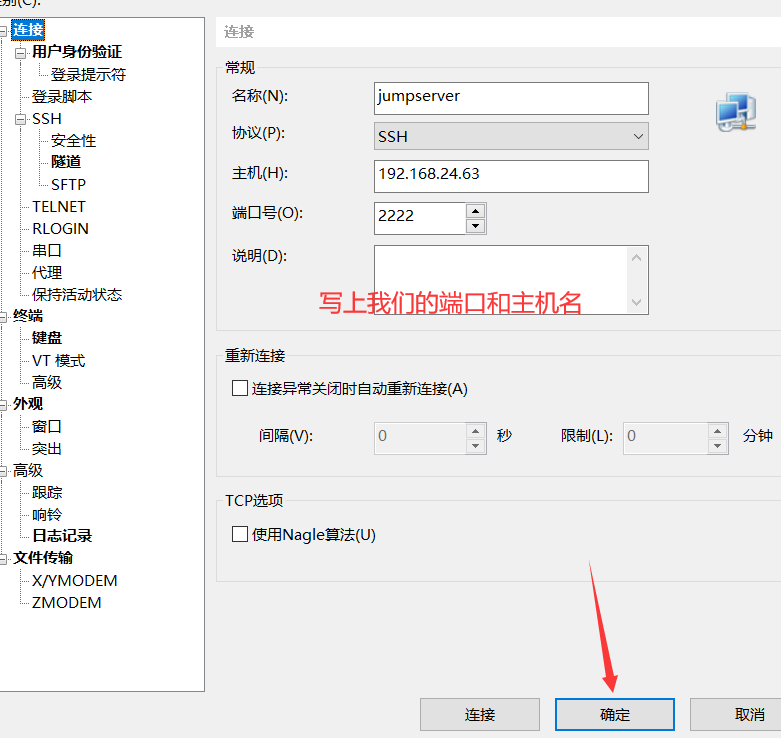Cancel dialog with 取消 button
781x738 pixels.
(x=737, y=715)
